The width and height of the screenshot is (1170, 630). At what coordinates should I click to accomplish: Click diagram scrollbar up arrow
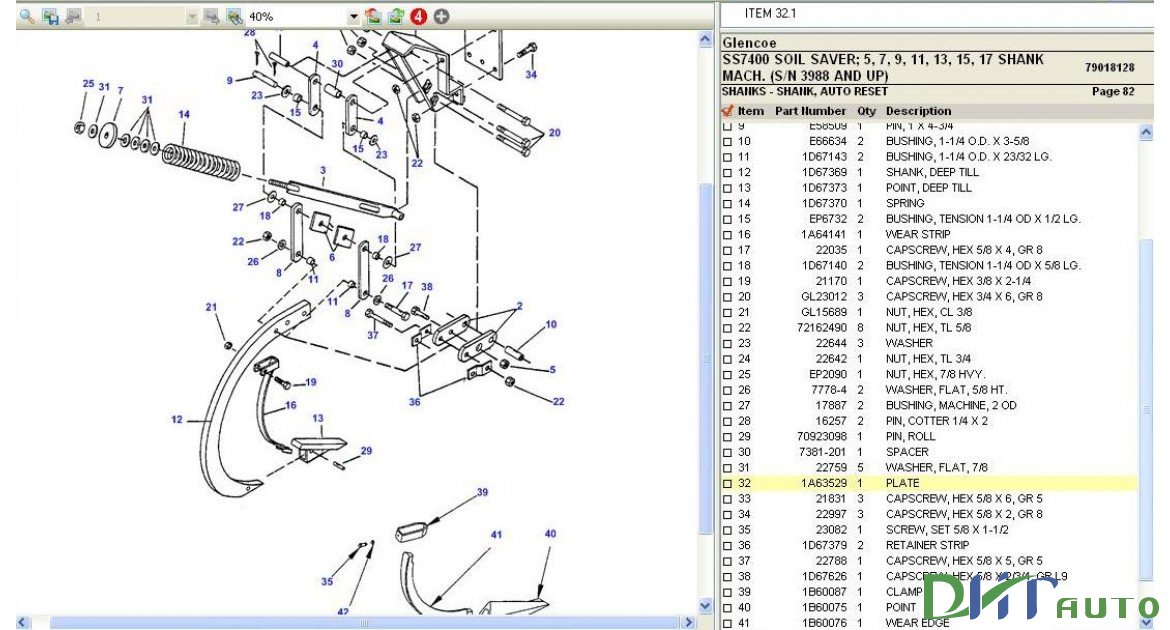click(705, 40)
